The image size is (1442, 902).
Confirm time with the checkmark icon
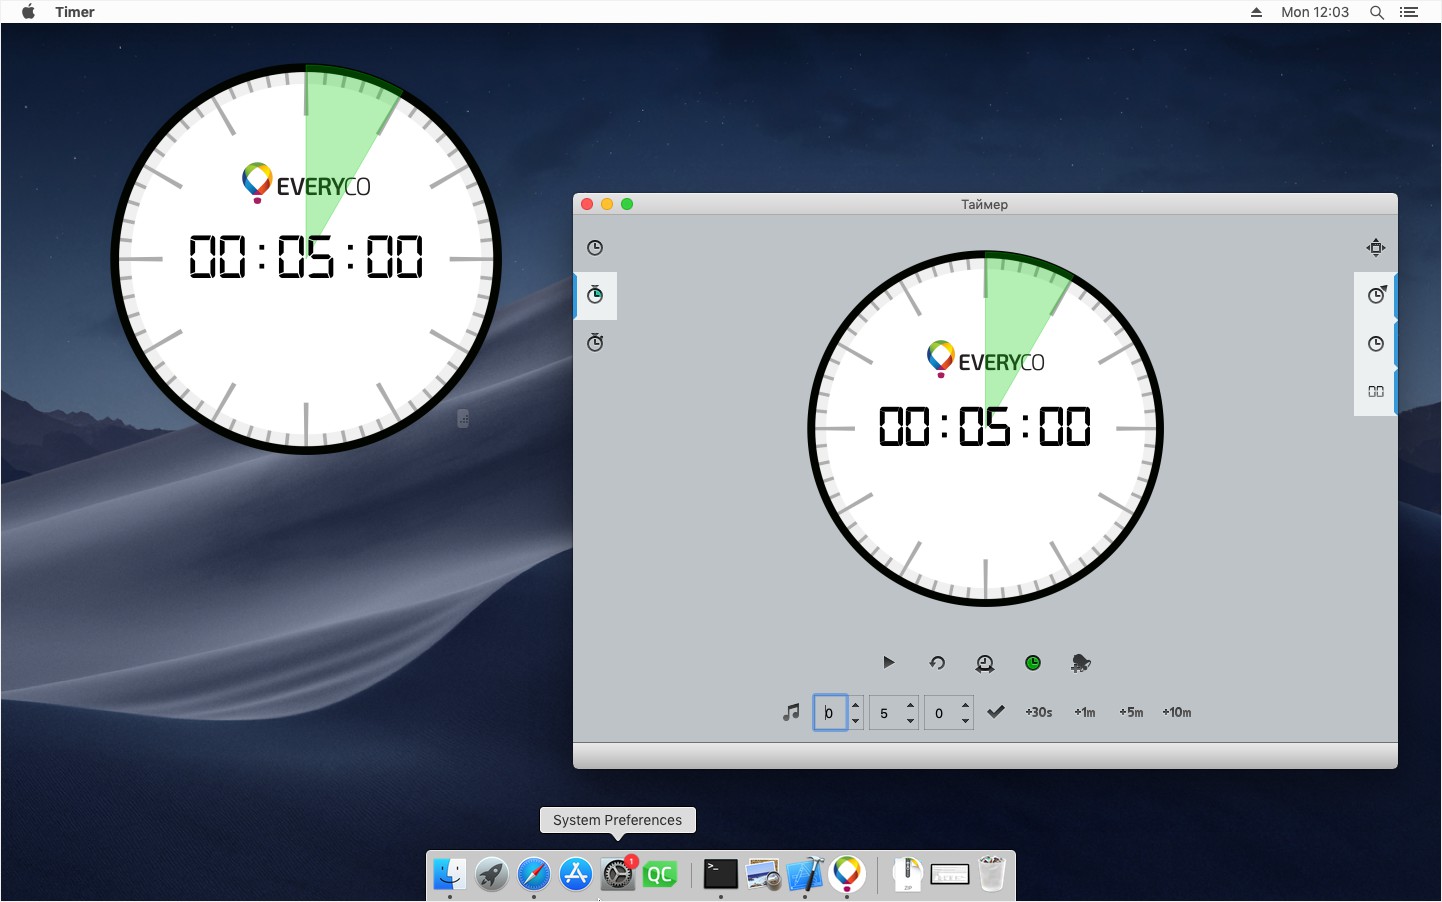(x=996, y=712)
